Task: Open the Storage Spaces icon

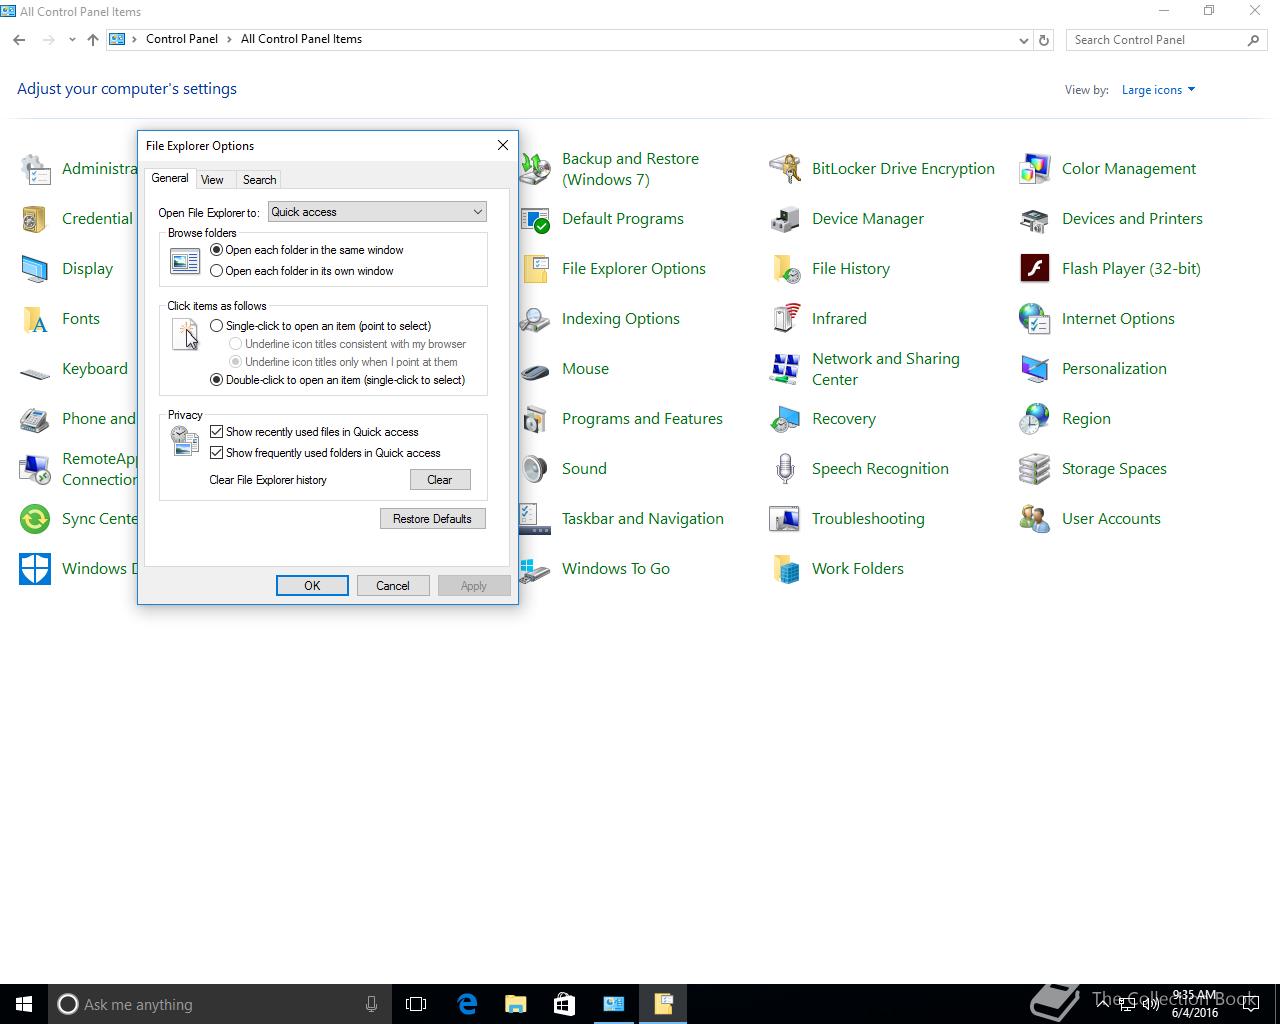Action: 1035,469
